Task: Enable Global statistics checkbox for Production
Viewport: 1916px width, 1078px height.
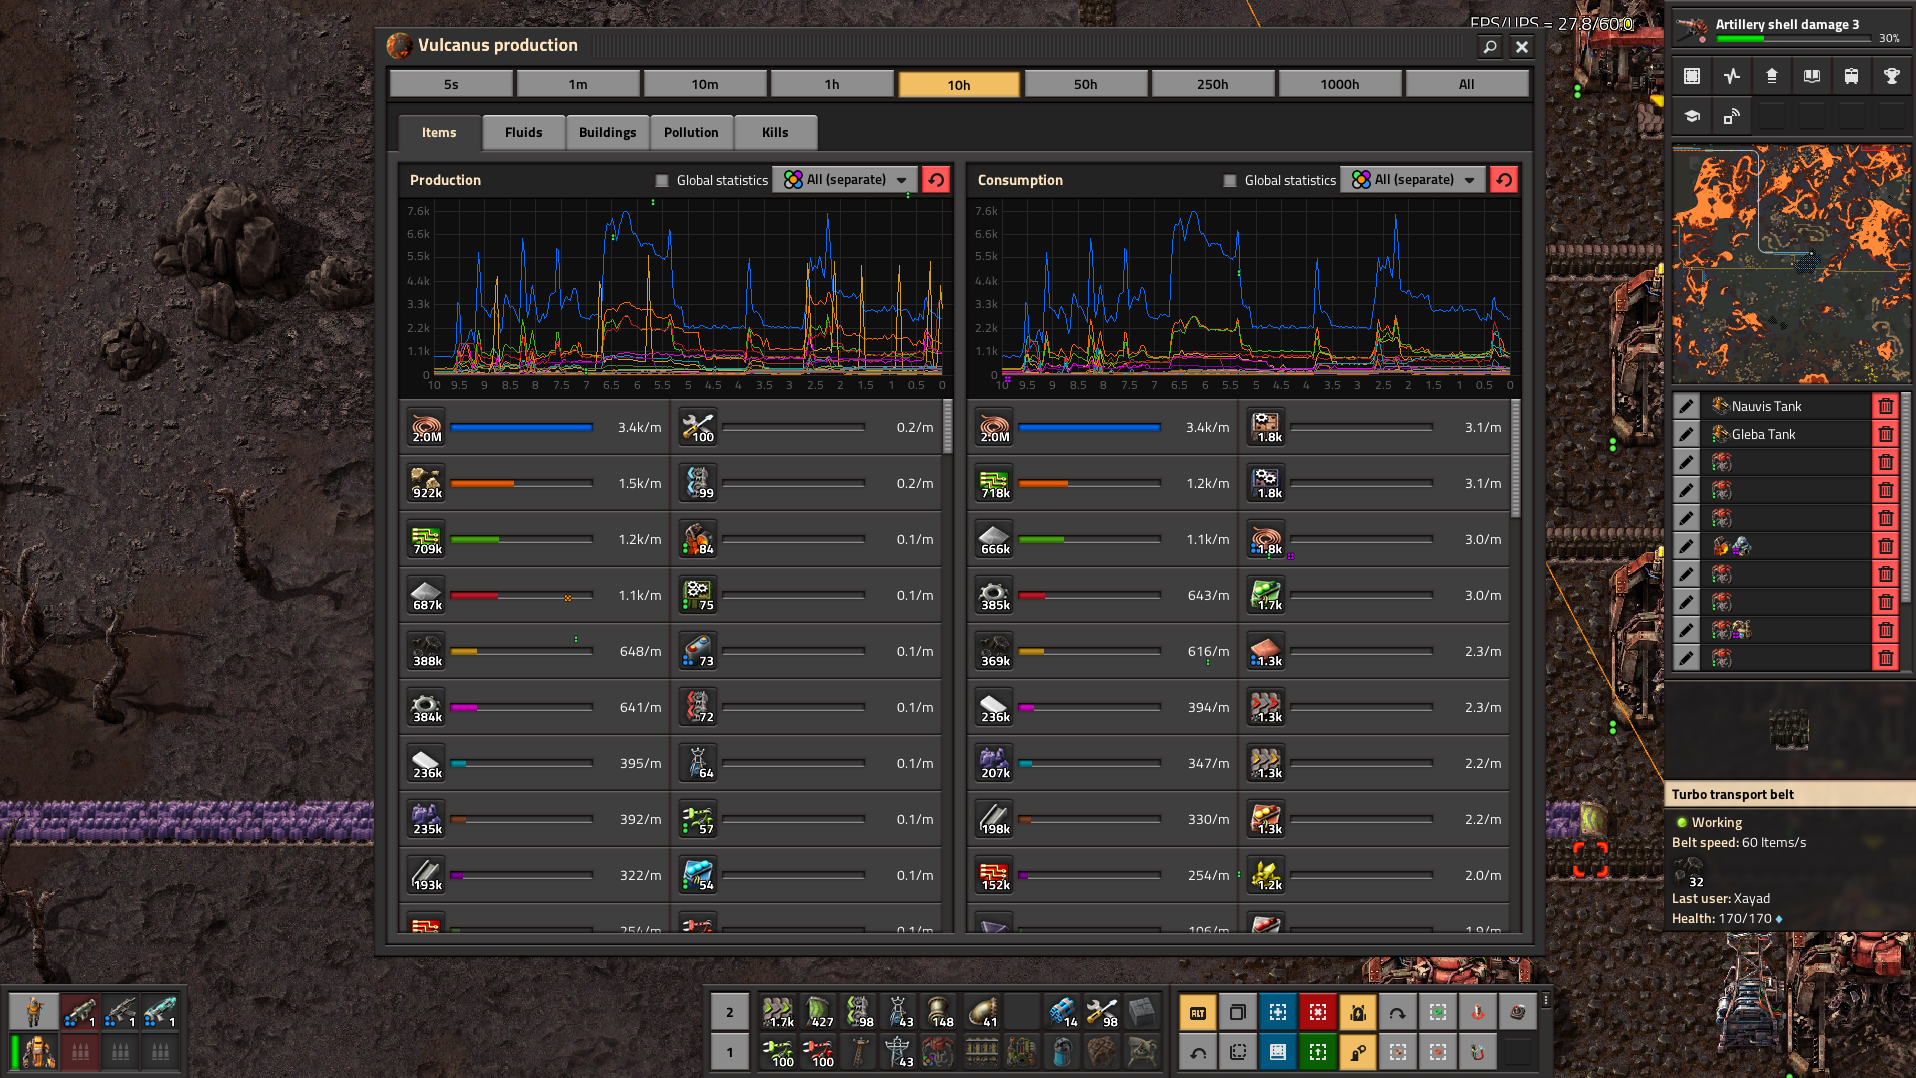Action: pyautogui.click(x=661, y=181)
